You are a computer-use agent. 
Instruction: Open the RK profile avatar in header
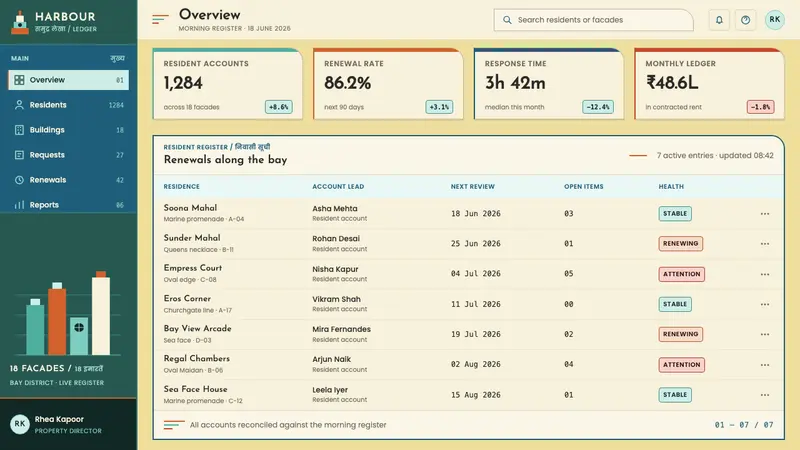click(x=774, y=19)
